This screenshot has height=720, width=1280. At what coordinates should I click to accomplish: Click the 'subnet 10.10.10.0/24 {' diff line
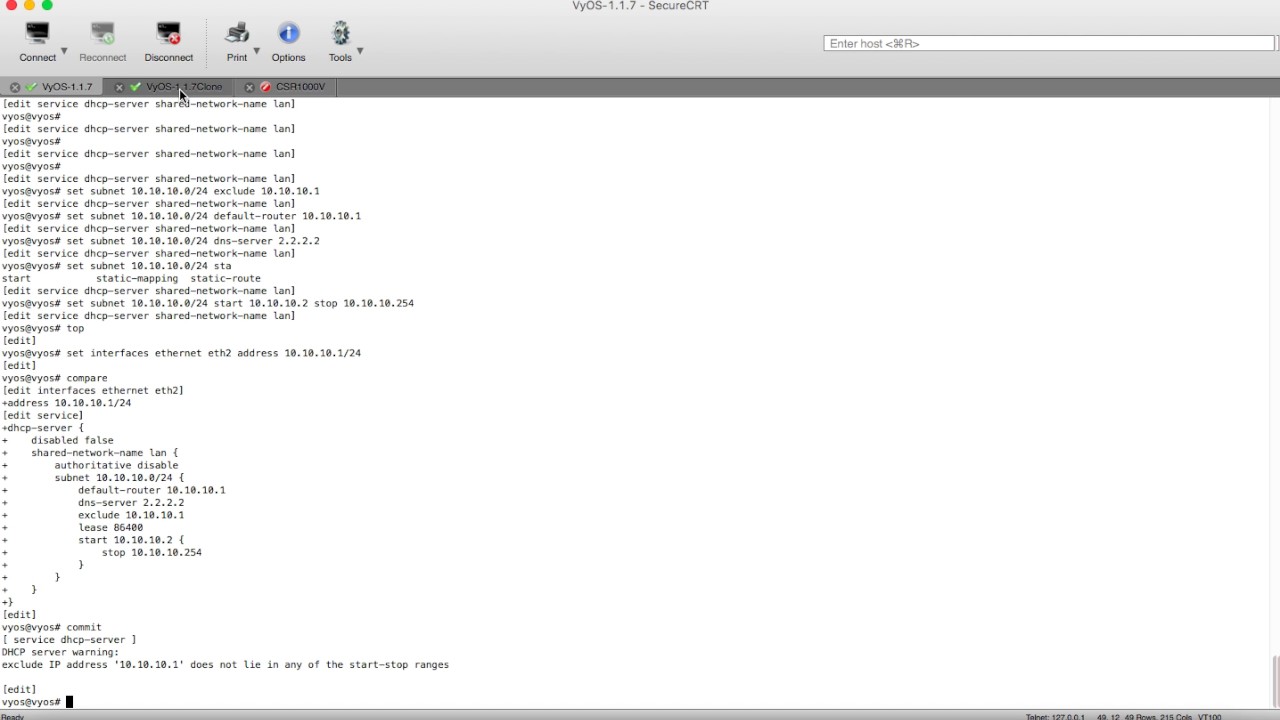(x=119, y=478)
